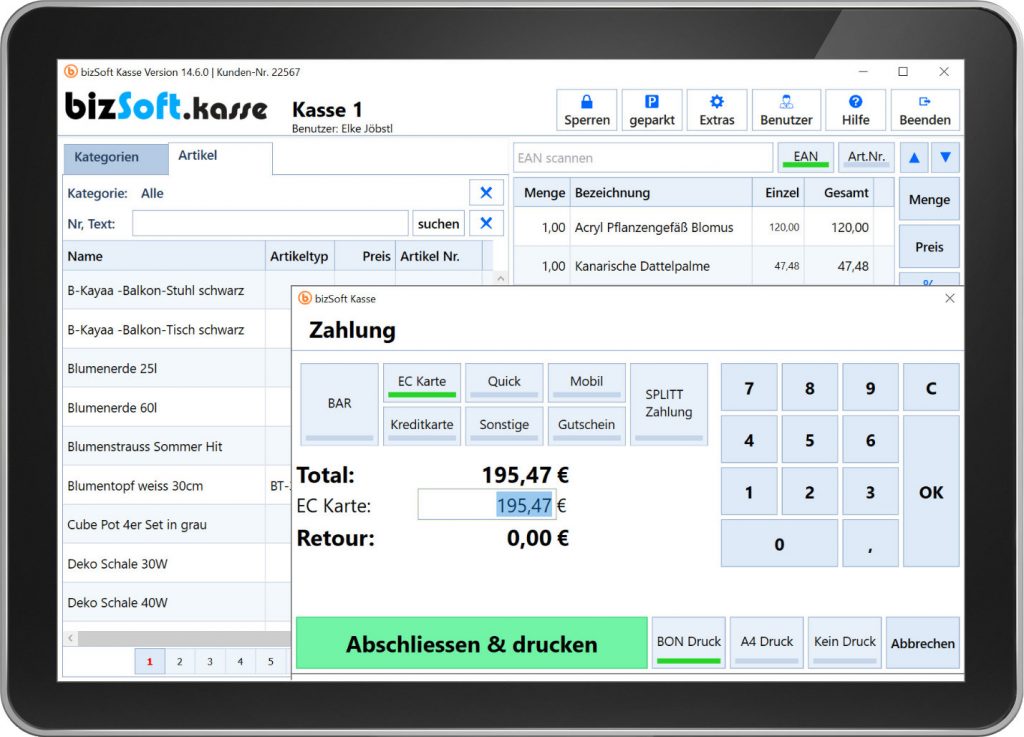Click Abschliessen & drucken
1024x737 pixels.
[472, 643]
